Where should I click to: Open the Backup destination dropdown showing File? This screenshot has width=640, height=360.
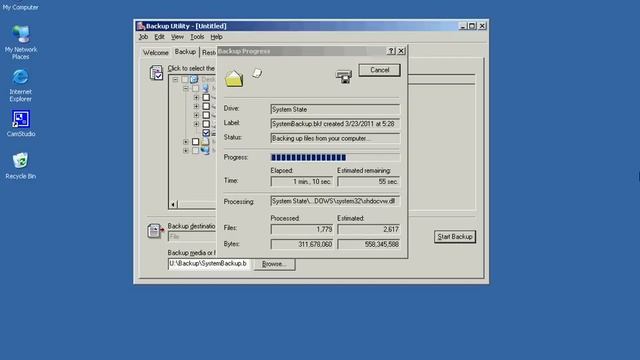click(x=192, y=236)
